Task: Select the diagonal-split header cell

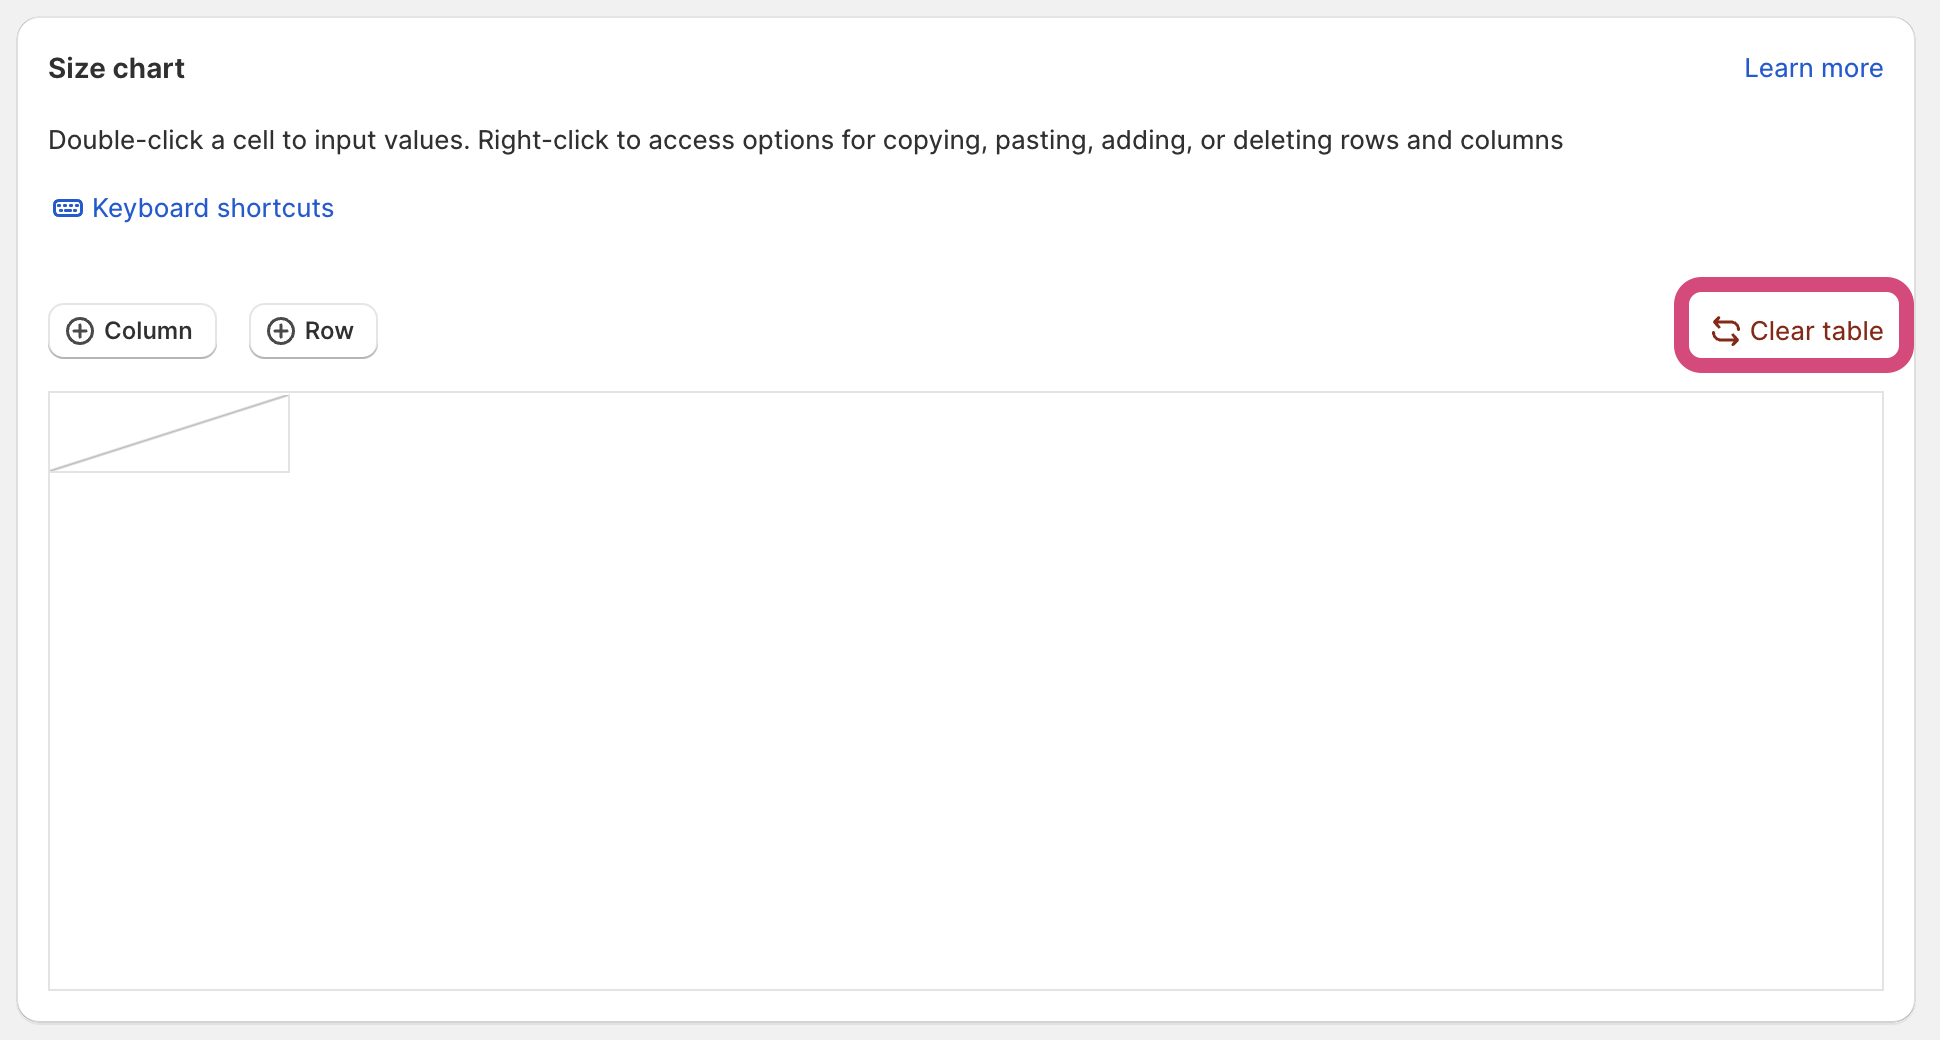Action: click(169, 433)
